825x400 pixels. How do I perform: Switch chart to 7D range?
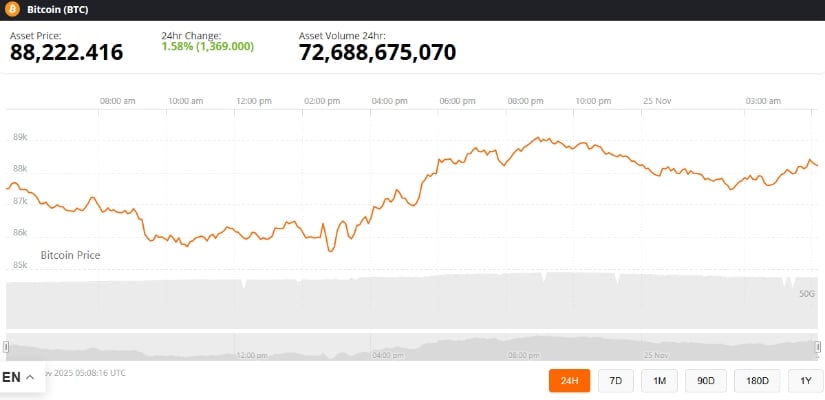616,381
